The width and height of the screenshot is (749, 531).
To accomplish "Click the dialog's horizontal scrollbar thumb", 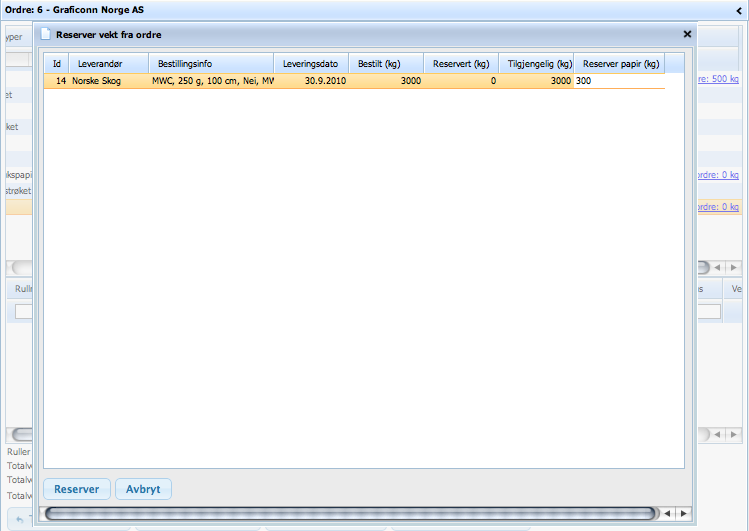I will click(350, 513).
